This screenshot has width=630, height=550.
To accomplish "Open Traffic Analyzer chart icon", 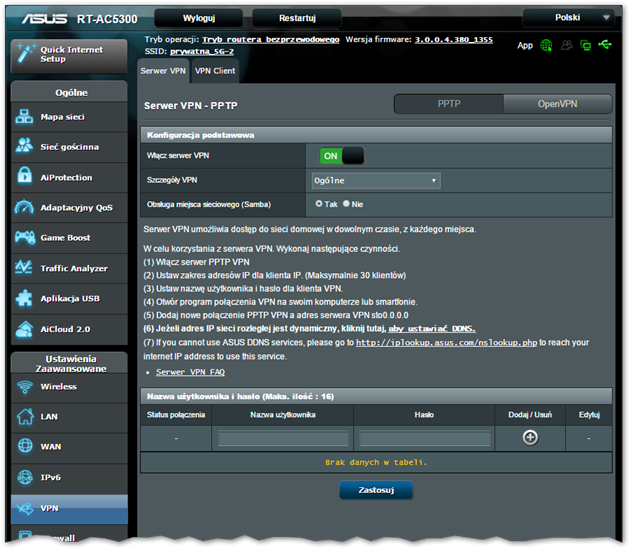I will pyautogui.click(x=24, y=267).
